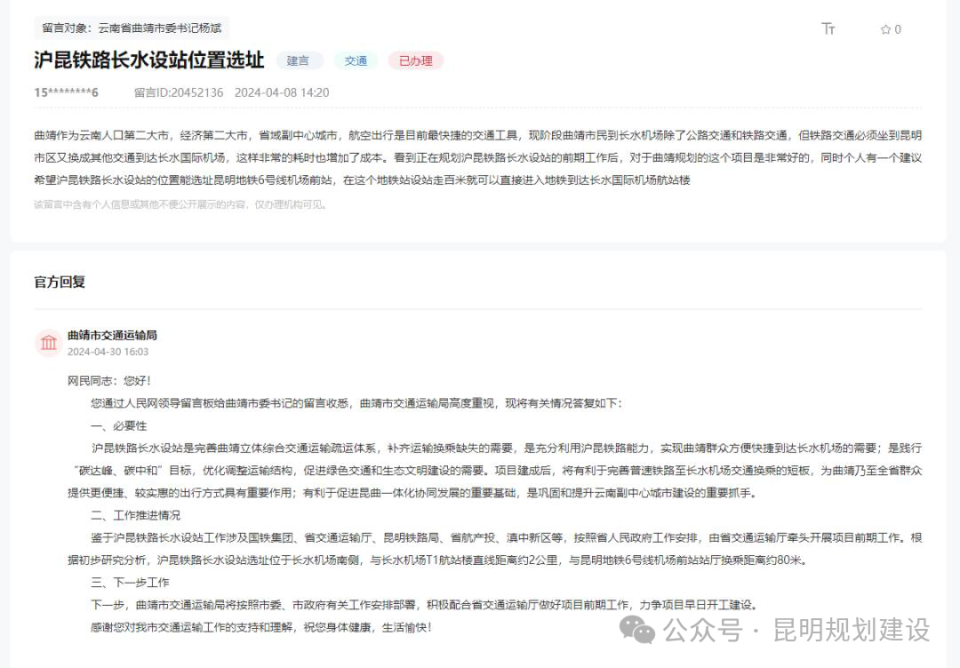960x668 pixels.
Task: Select the 交通 category tag
Action: (356, 60)
